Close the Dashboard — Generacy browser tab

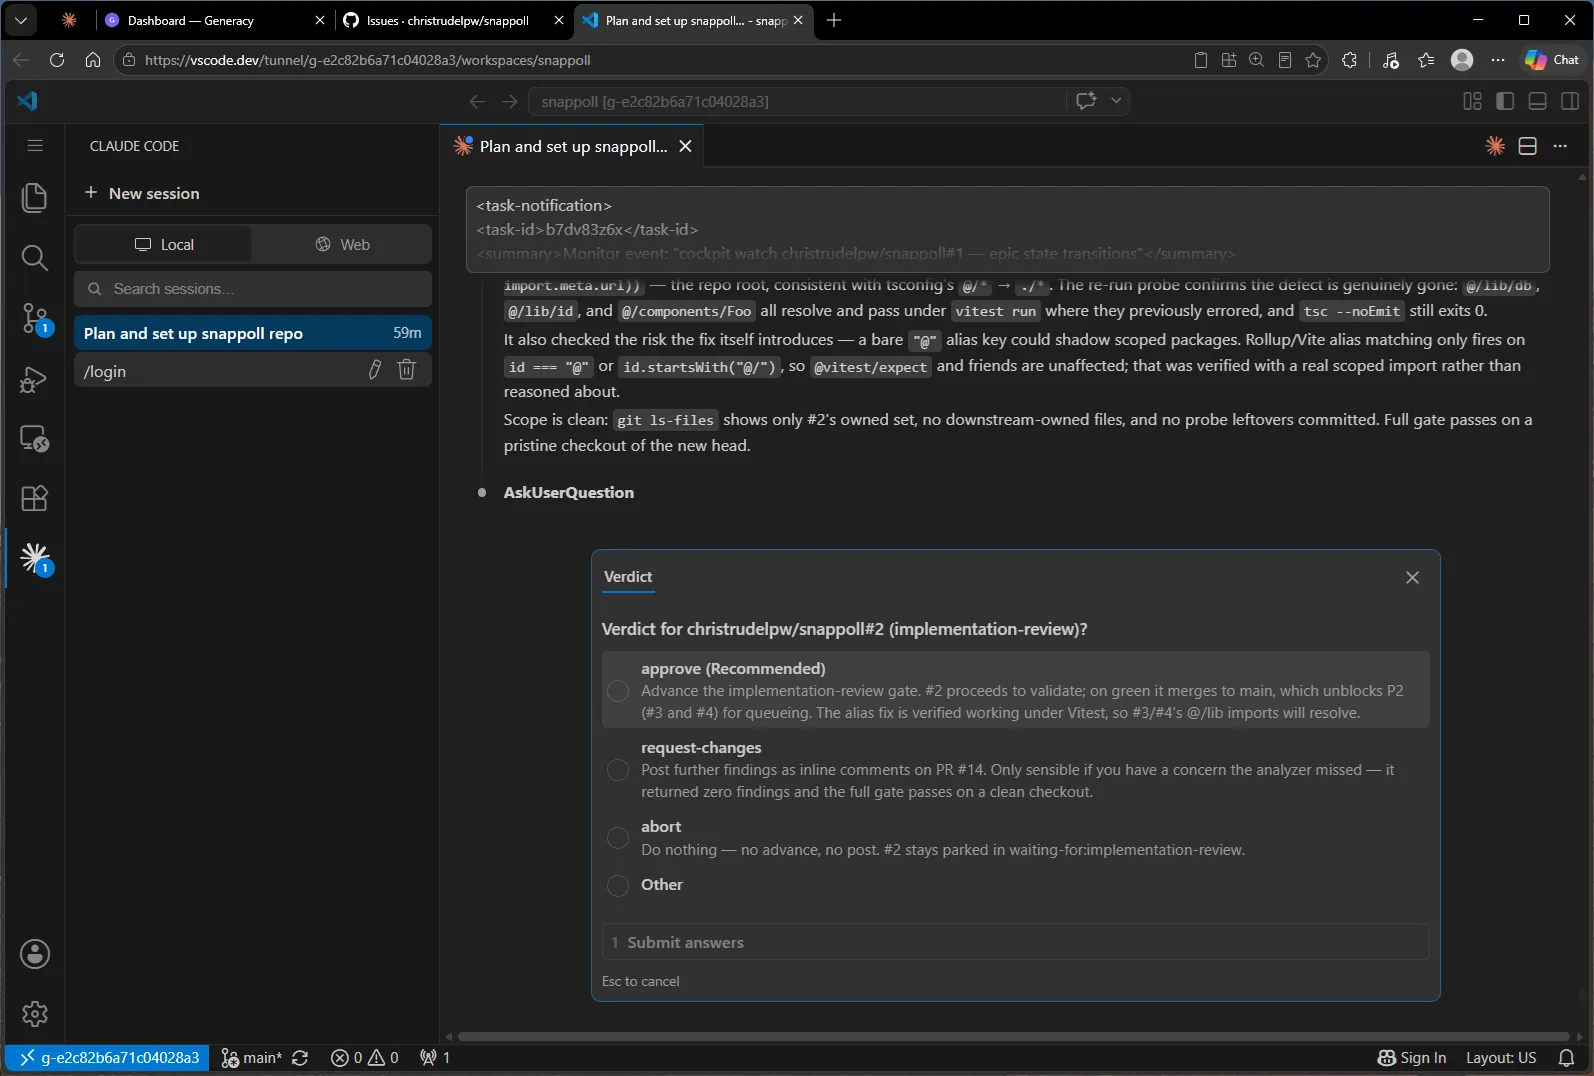coord(320,20)
